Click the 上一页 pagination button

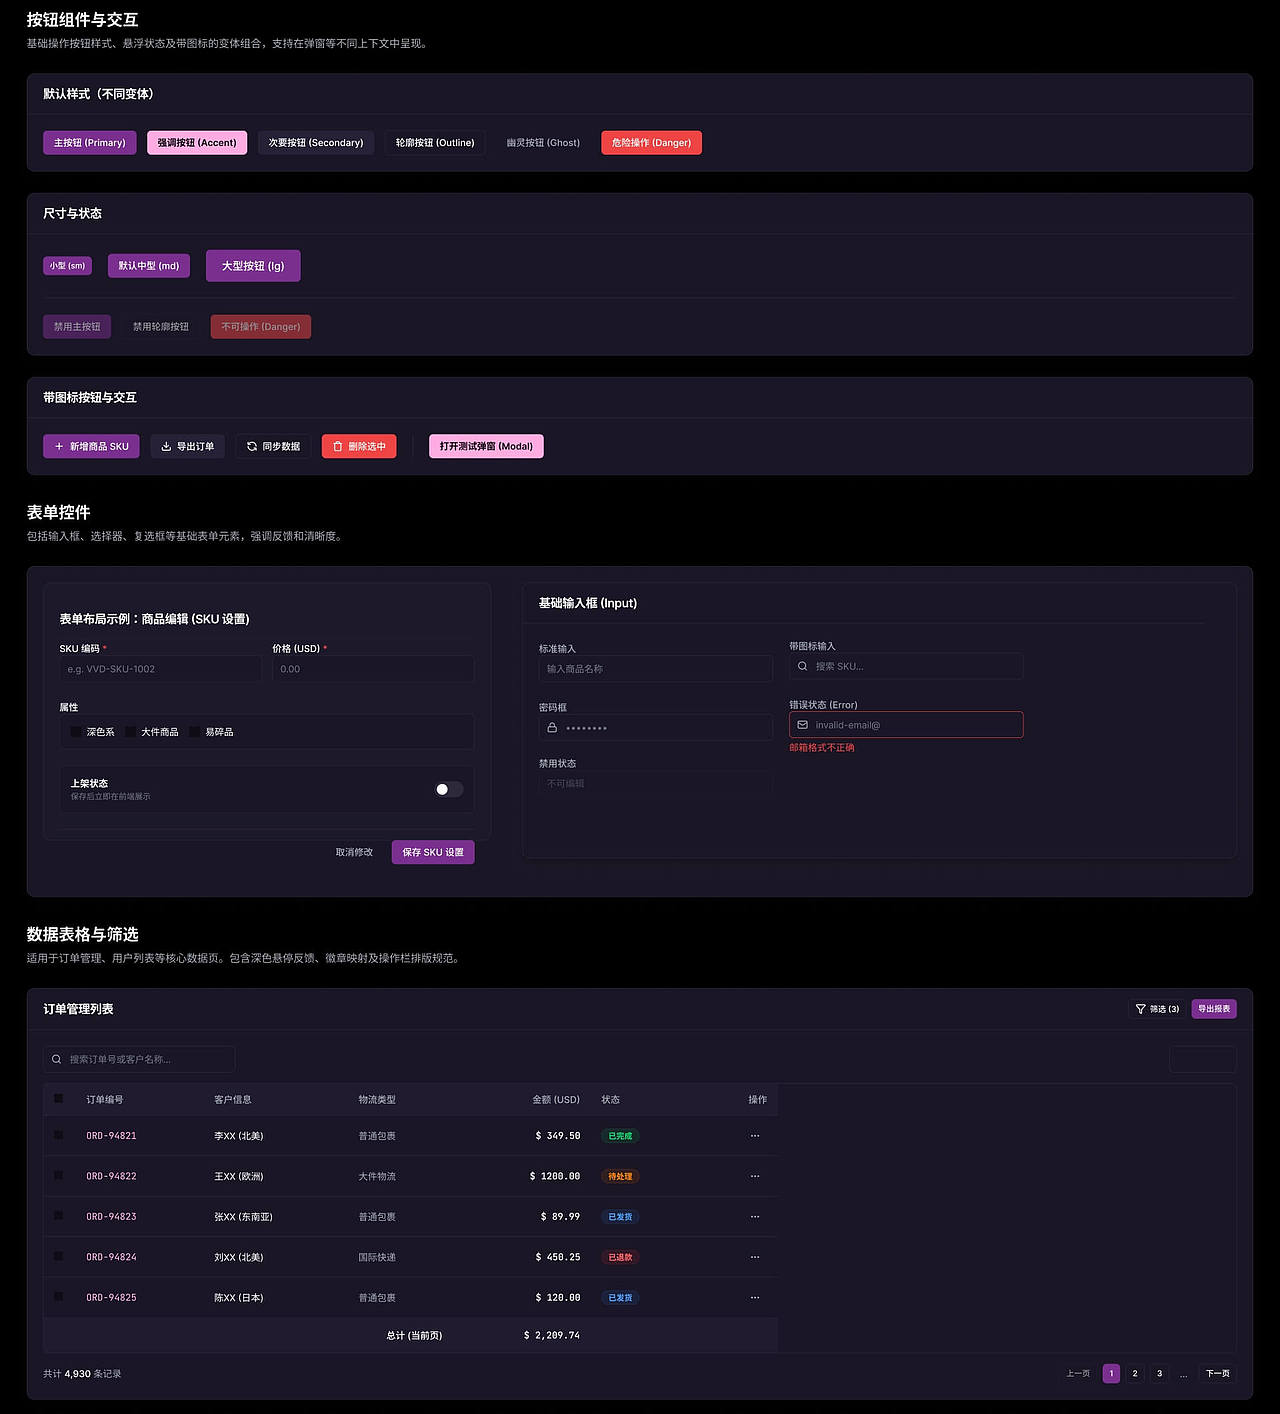[x=1078, y=1373]
